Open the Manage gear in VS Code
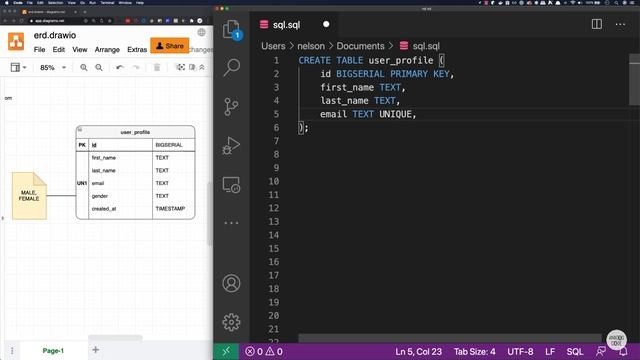The width and height of the screenshot is (640, 360). tap(231, 322)
